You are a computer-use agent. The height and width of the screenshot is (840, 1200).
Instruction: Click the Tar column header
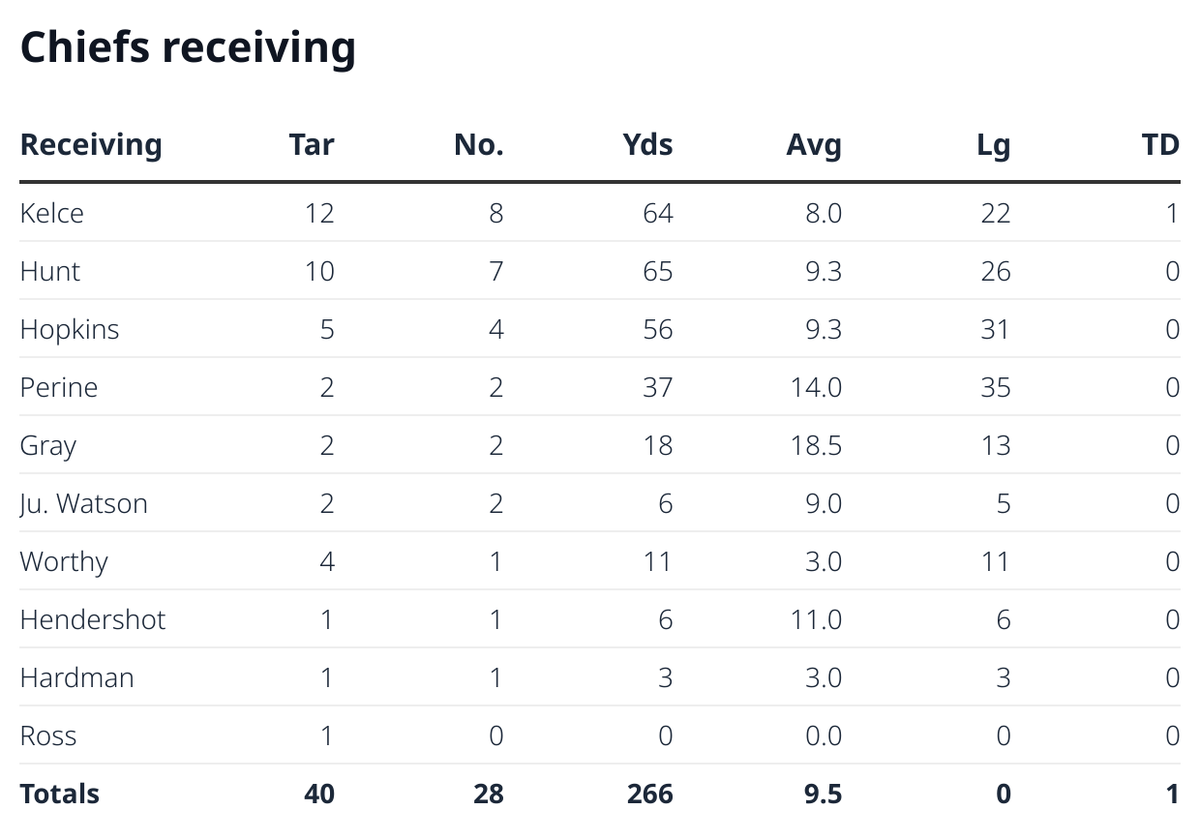coord(311,145)
